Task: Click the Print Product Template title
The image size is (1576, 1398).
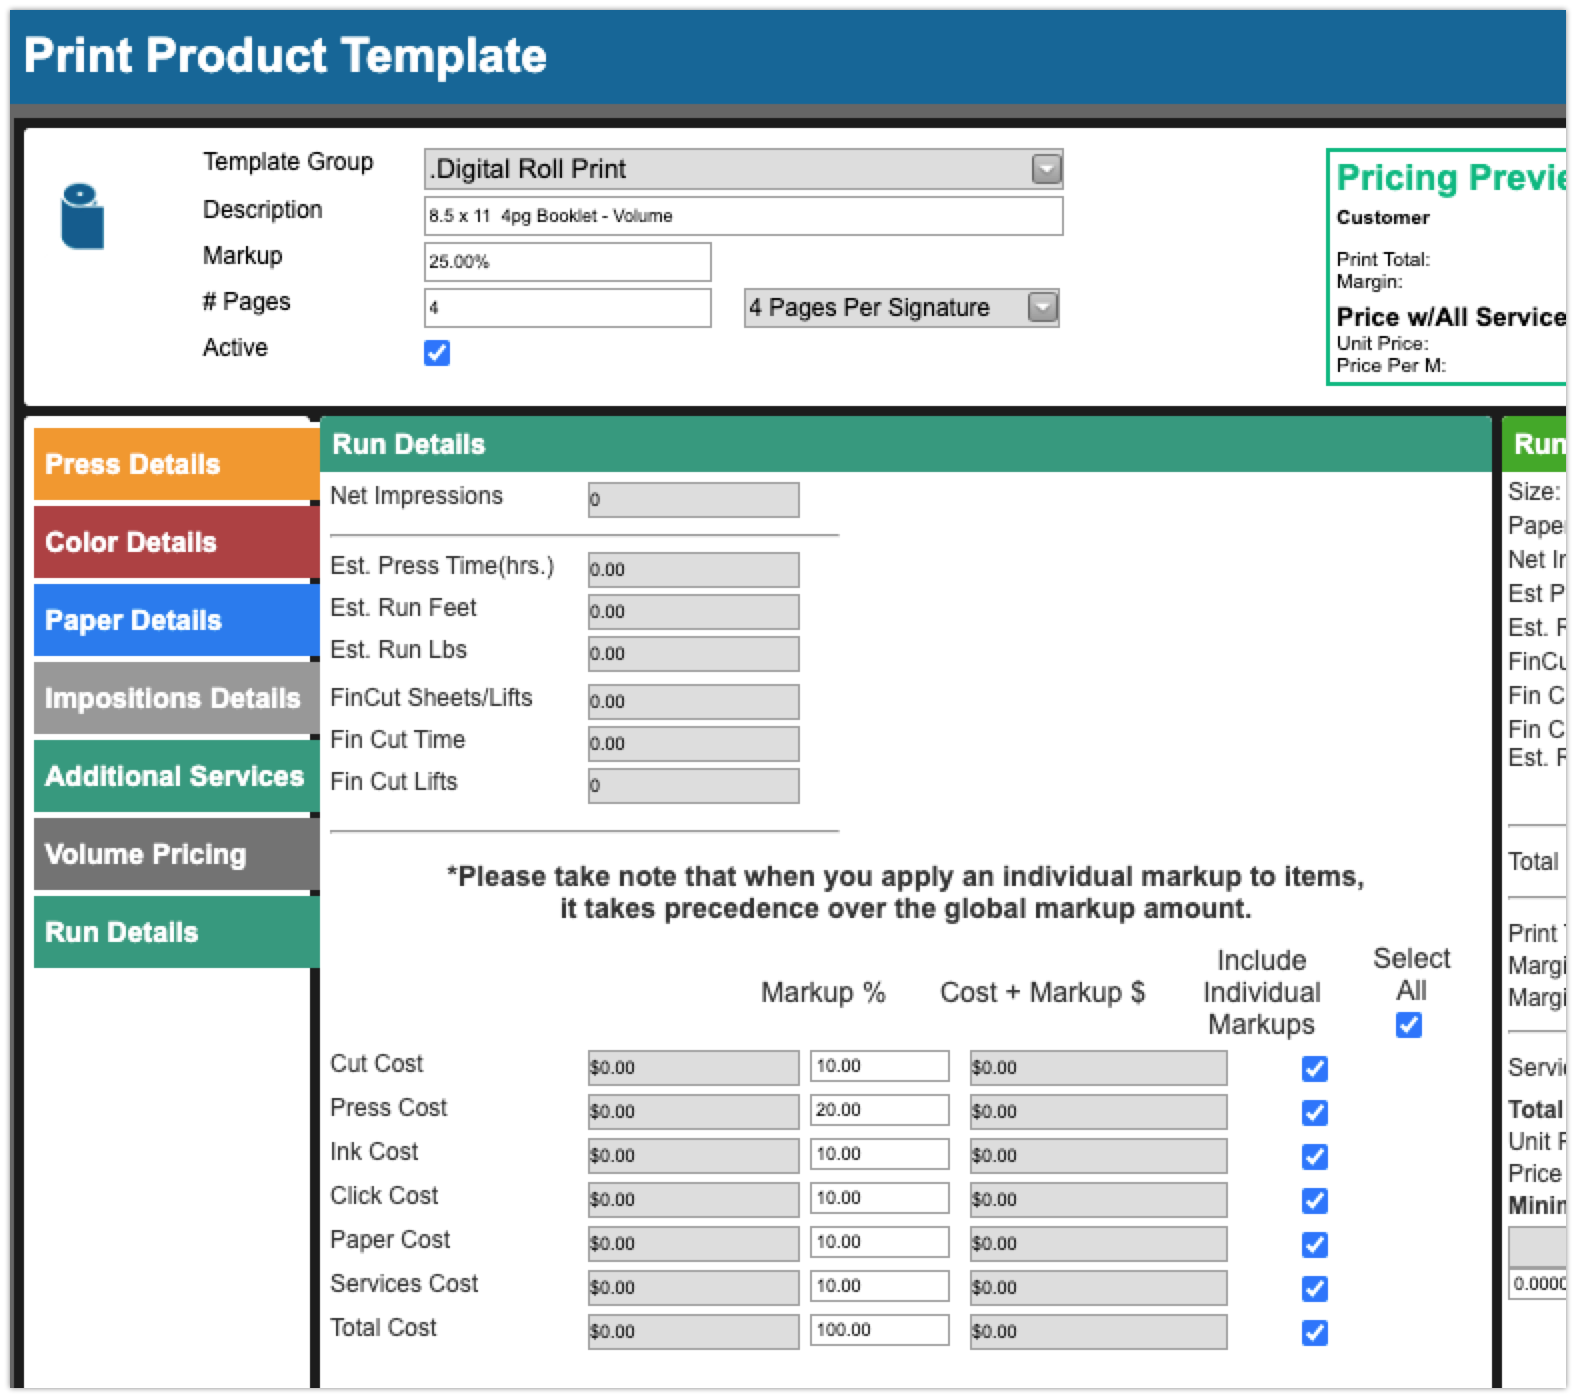Action: coord(285,55)
